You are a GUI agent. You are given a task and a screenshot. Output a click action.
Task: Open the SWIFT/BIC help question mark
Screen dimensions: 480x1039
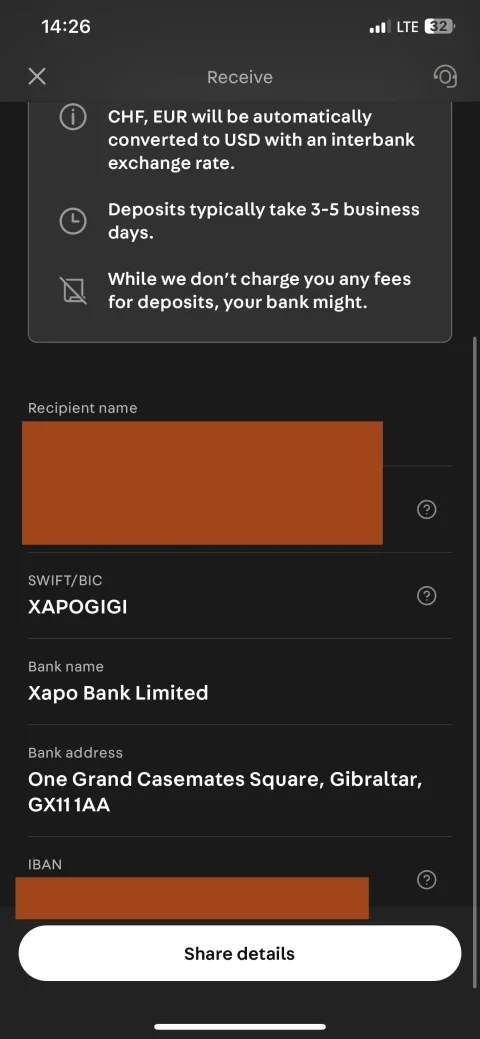426,596
